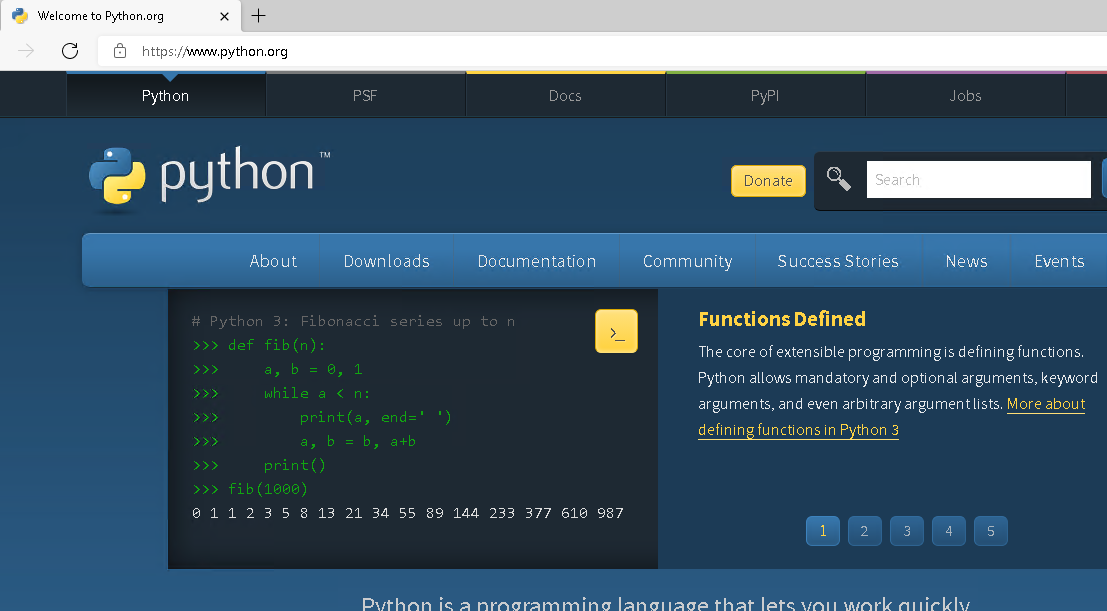Viewport: 1107px width, 611px height.
Task: Open the Jobs top-bar tab
Action: tap(965, 95)
